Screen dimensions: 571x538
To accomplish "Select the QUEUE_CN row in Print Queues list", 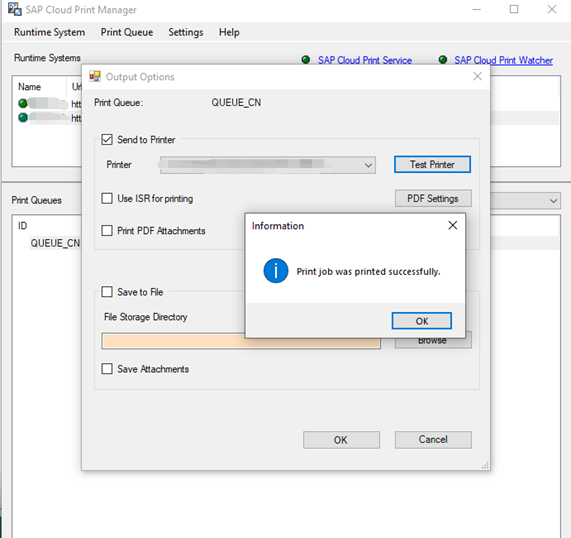I will pos(55,243).
